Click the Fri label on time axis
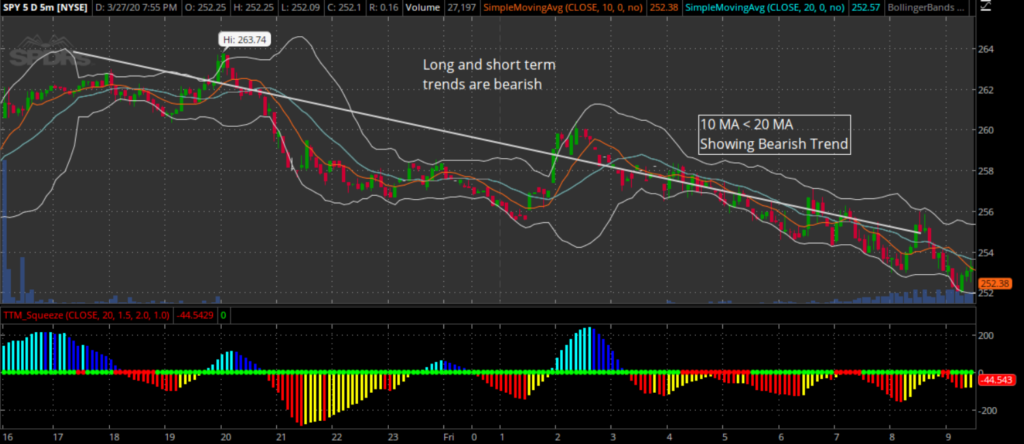 point(448,436)
